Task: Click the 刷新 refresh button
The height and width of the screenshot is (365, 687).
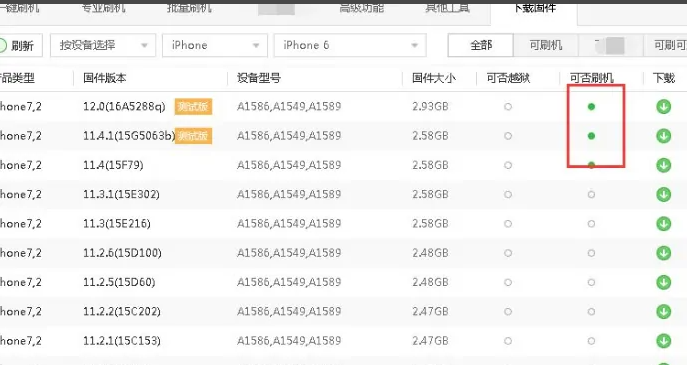Action: pos(20,45)
